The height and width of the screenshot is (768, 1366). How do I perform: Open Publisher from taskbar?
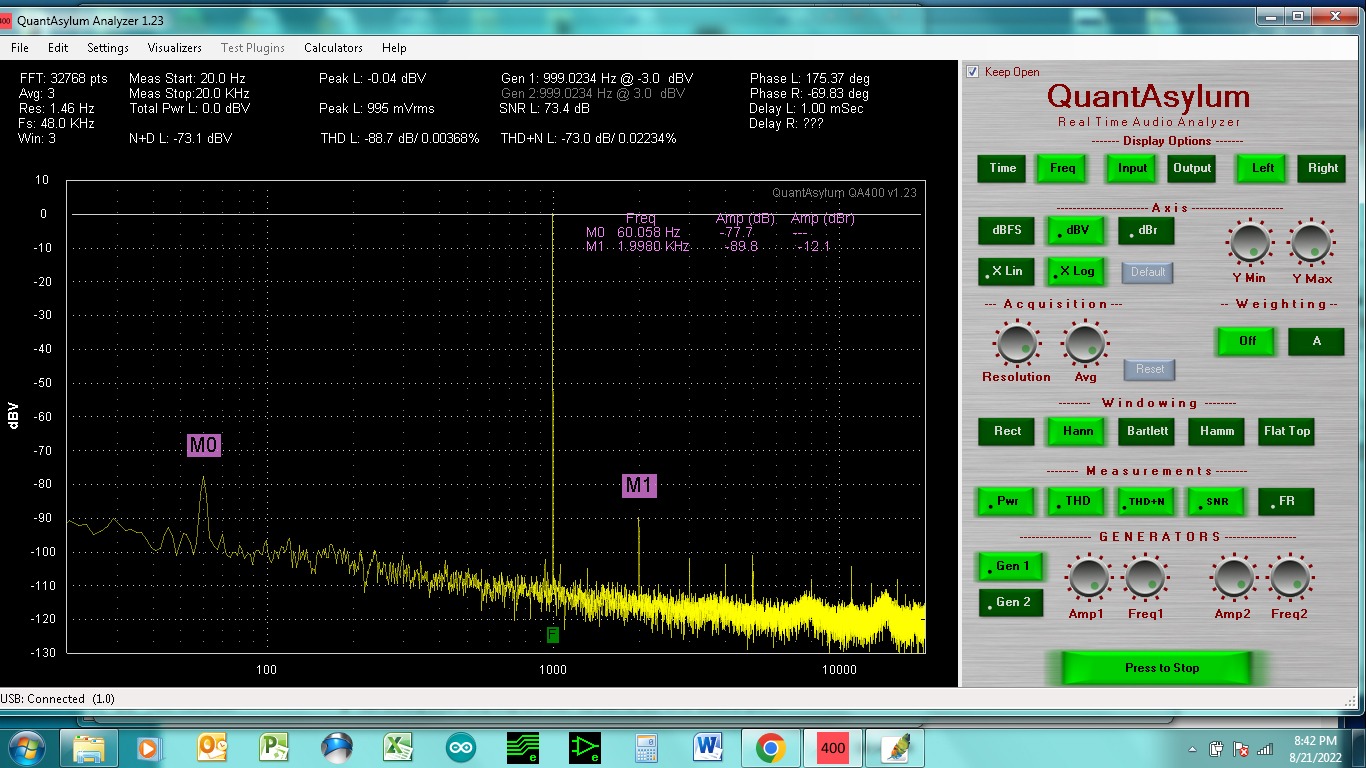coord(274,748)
